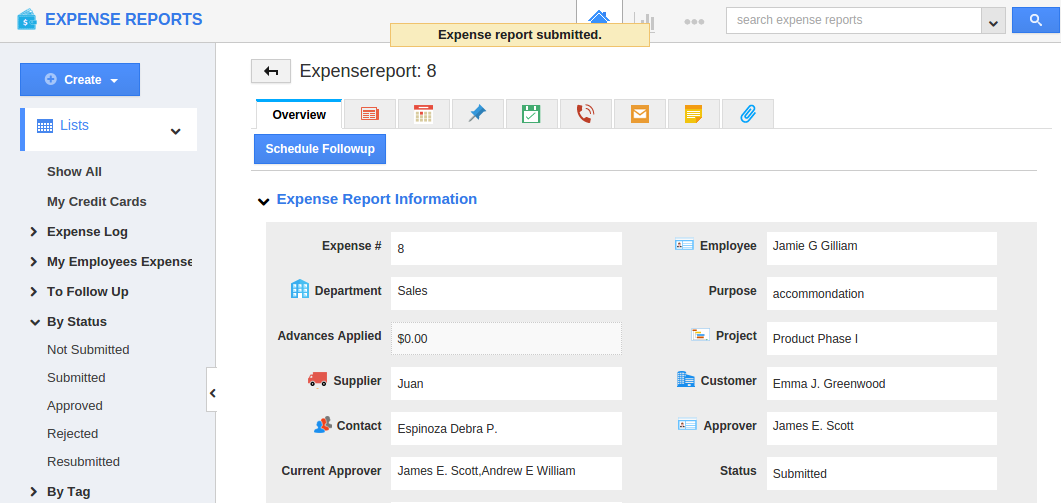Viewport: 1061px width, 503px height.
Task: Click the blue pushpin tab icon
Action: (477, 115)
